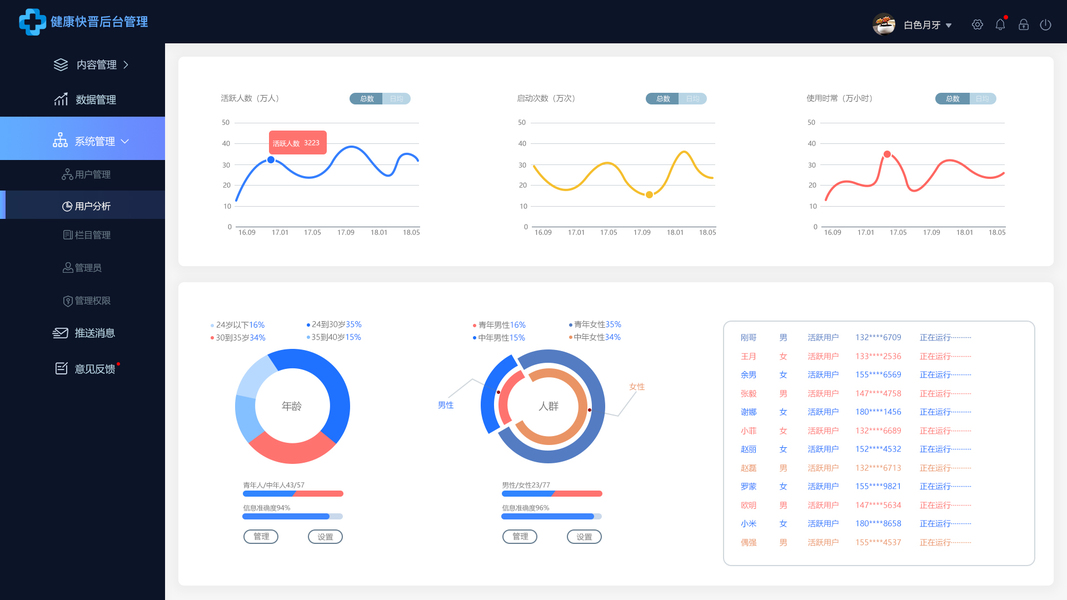The image size is (1067, 600).
Task: Click the 活跃人数 3223 tooltip
Action: click(297, 143)
